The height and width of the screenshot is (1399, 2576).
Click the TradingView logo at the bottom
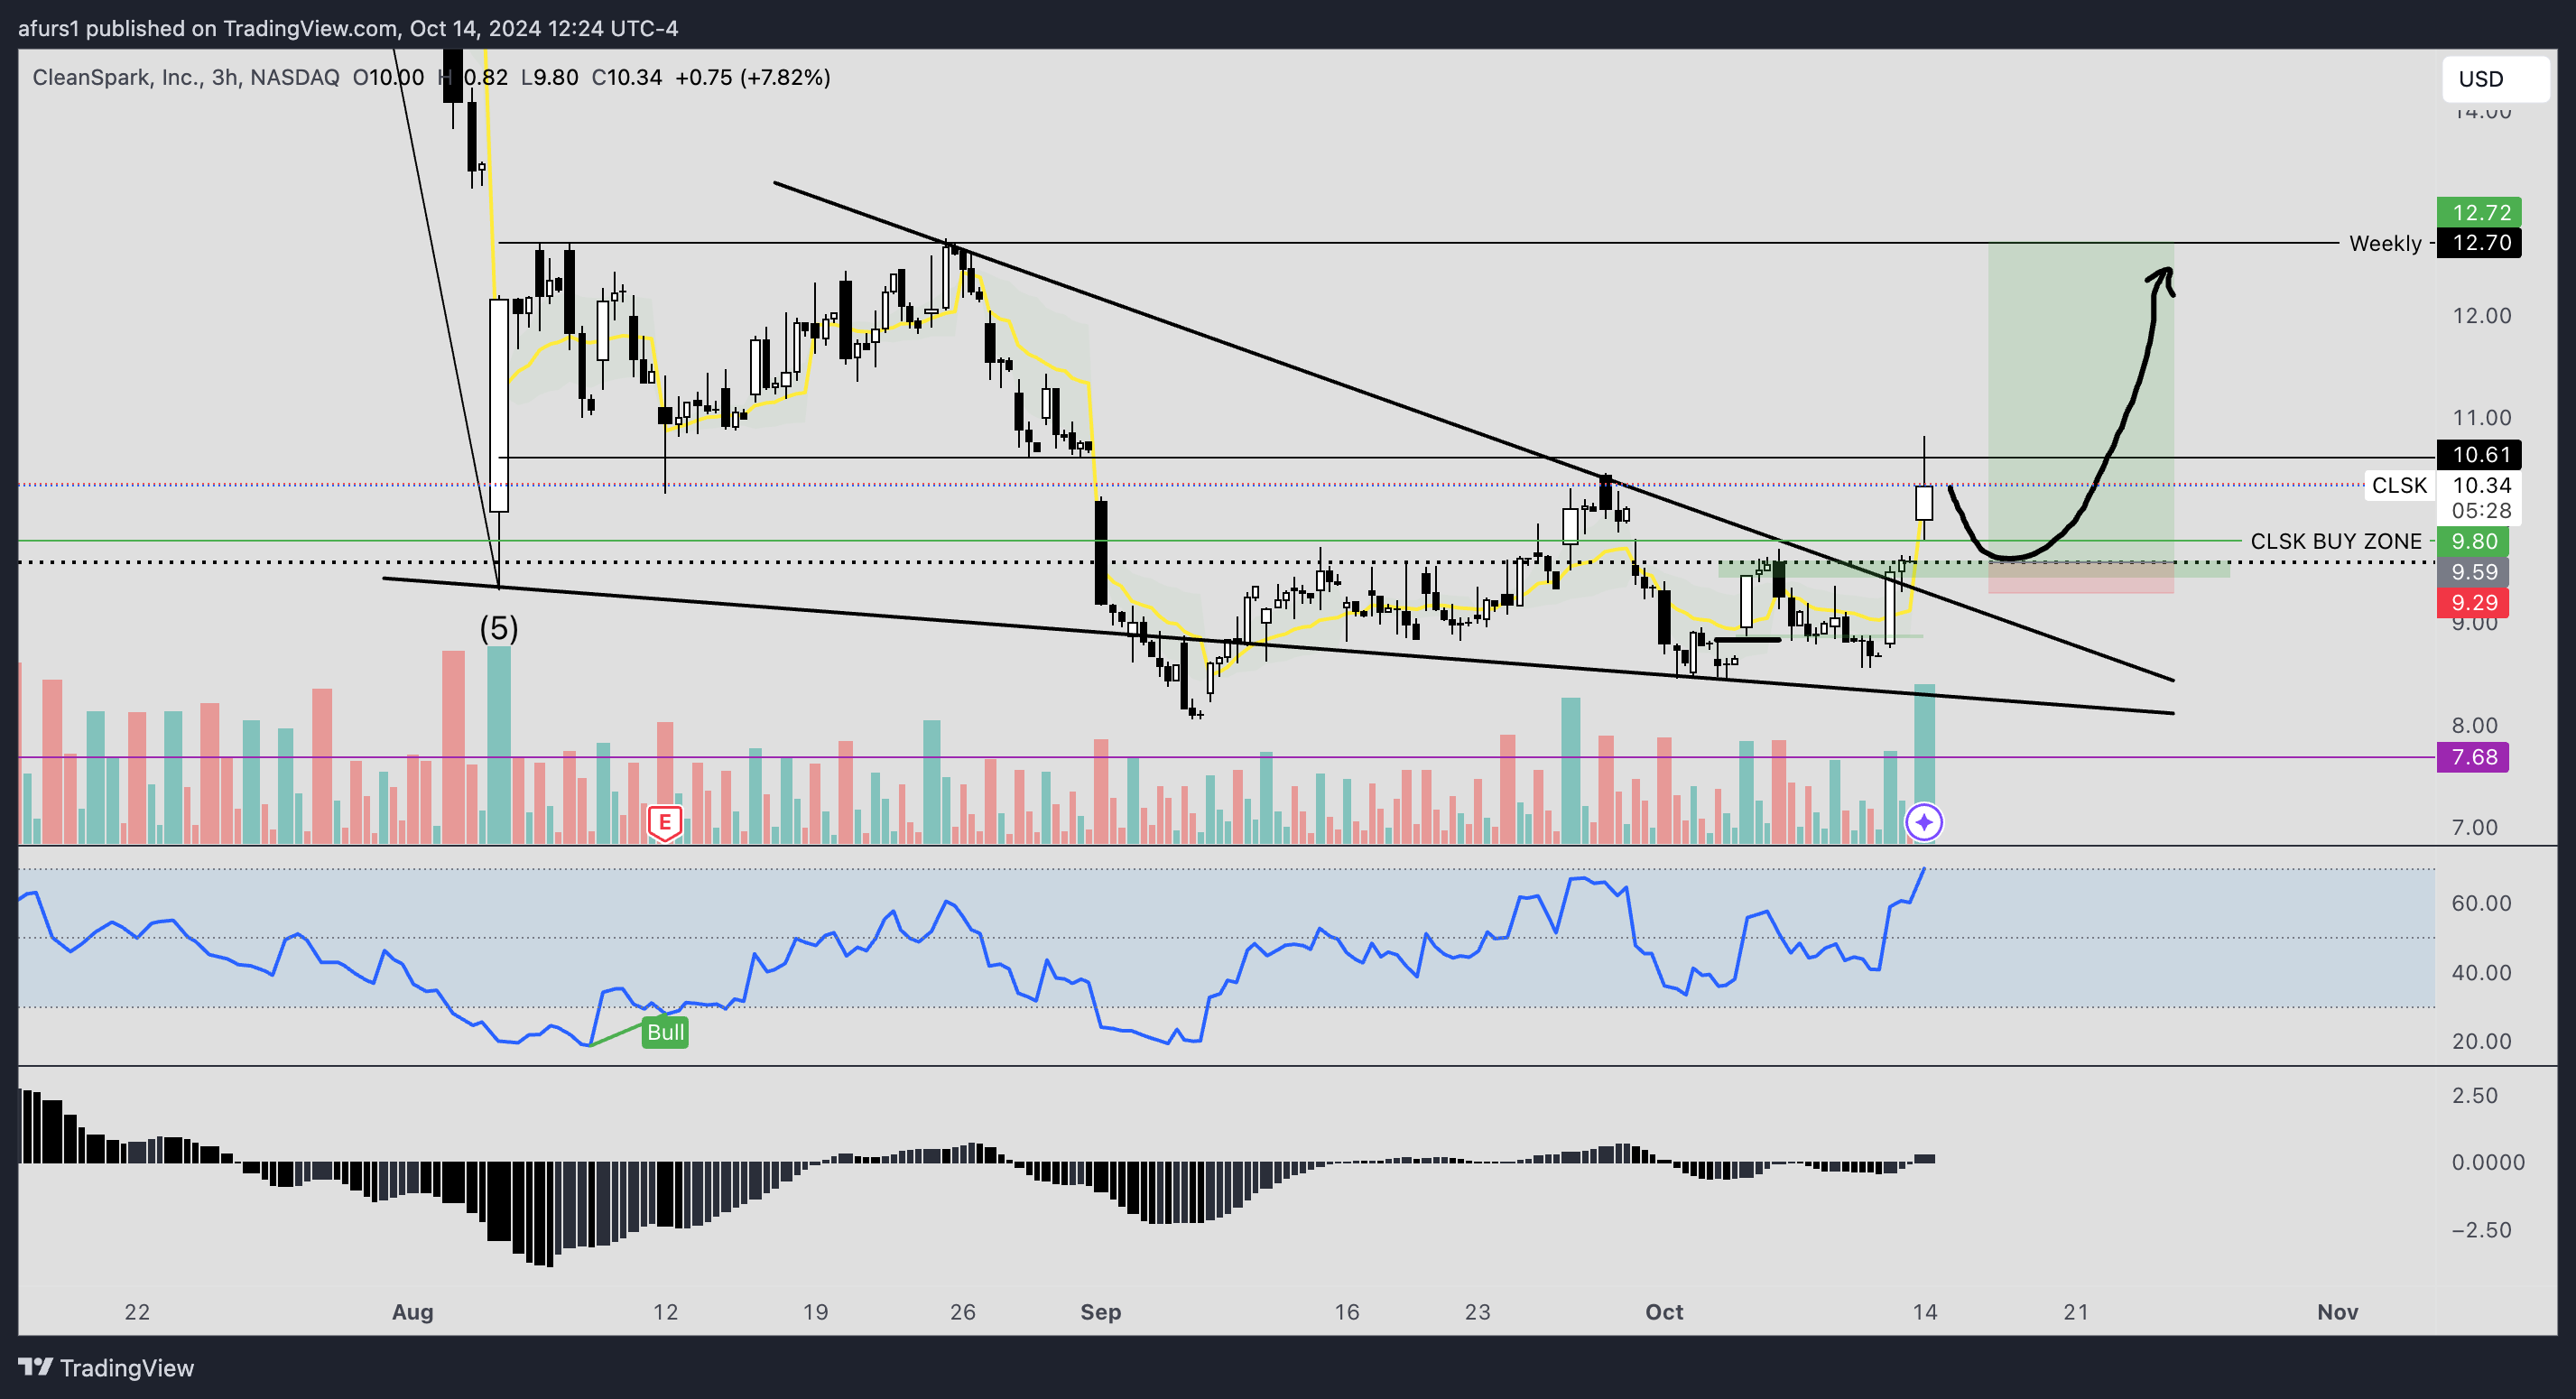106,1367
